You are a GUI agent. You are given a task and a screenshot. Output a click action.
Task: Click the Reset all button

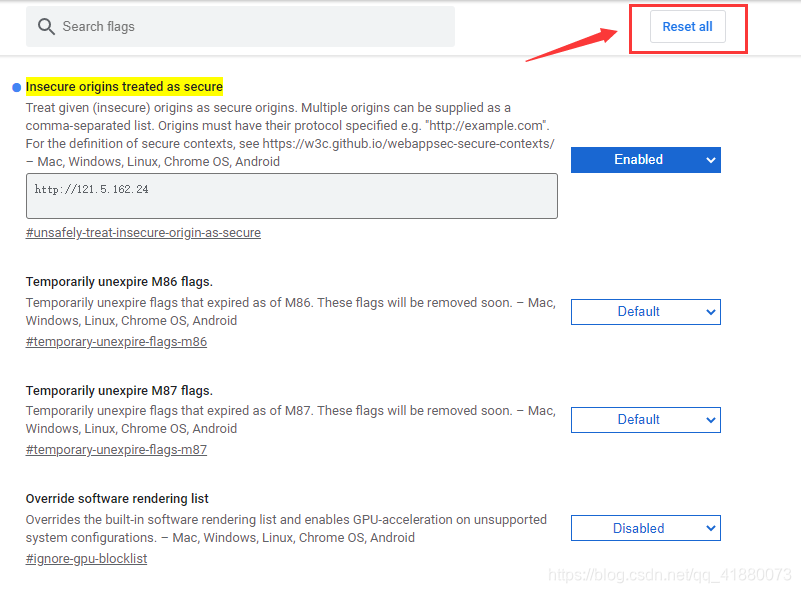click(x=688, y=27)
